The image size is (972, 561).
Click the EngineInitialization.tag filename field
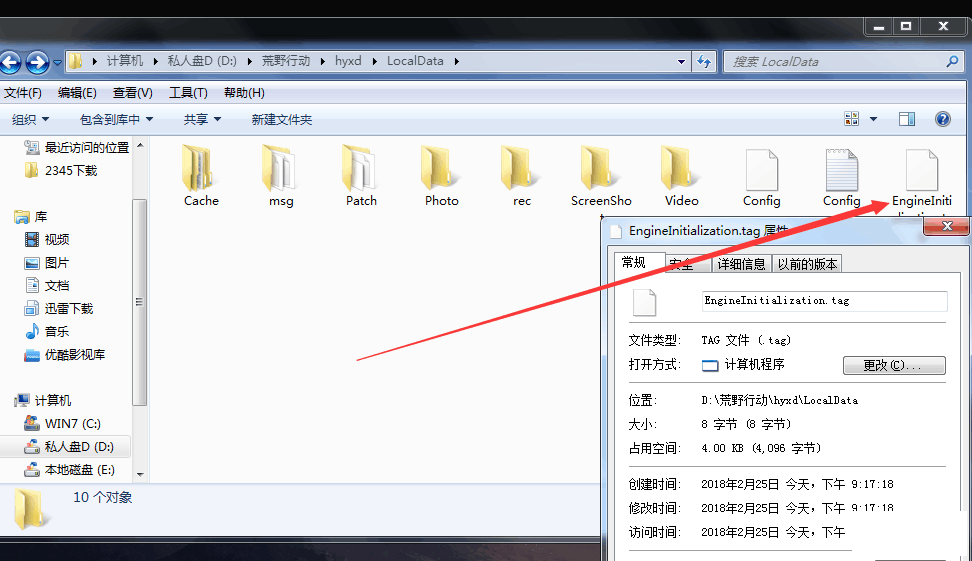tap(824, 301)
